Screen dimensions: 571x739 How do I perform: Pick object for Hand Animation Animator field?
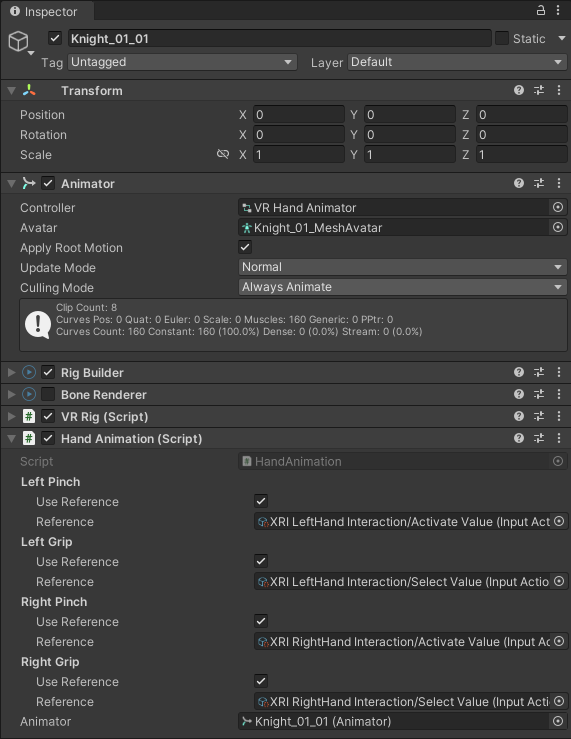pyautogui.click(x=558, y=721)
